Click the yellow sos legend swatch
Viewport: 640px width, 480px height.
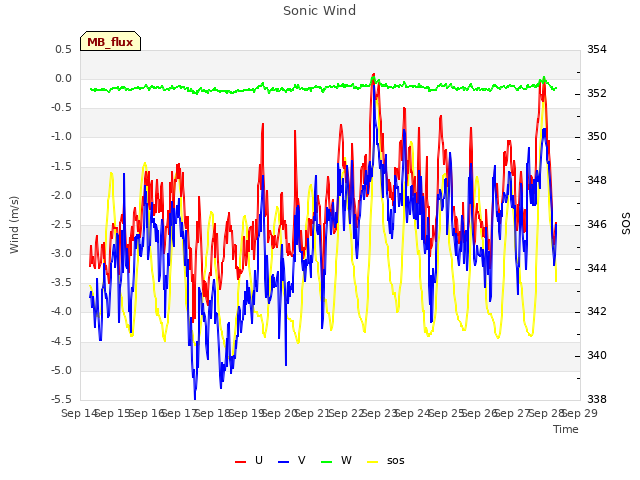point(373,462)
